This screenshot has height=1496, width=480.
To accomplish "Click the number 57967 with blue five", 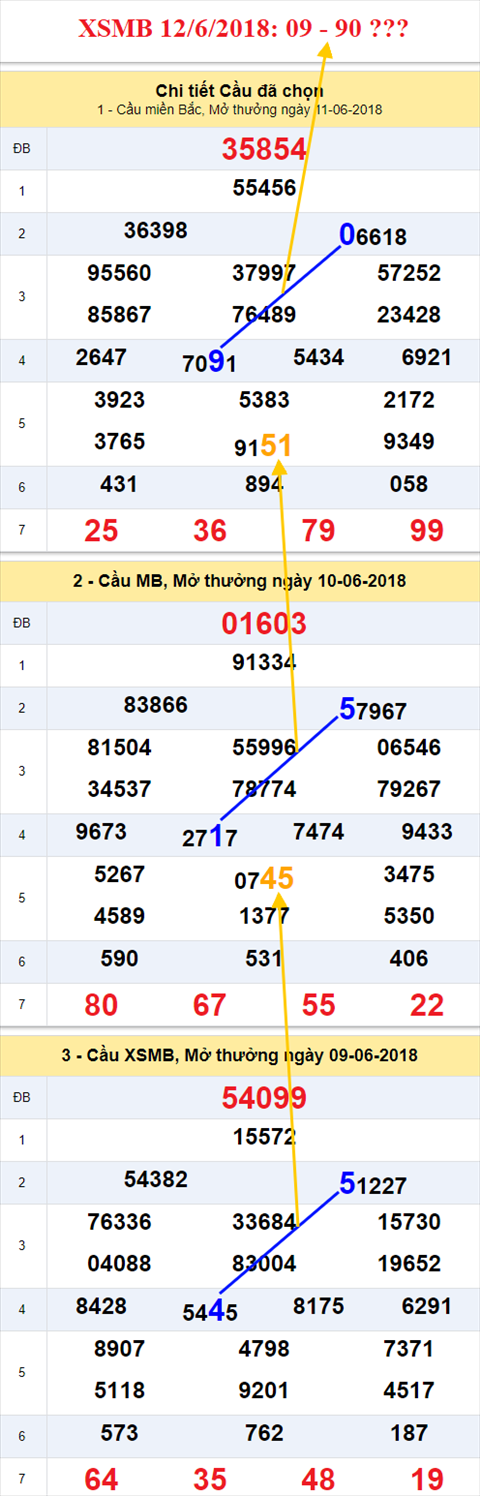I will [373, 710].
